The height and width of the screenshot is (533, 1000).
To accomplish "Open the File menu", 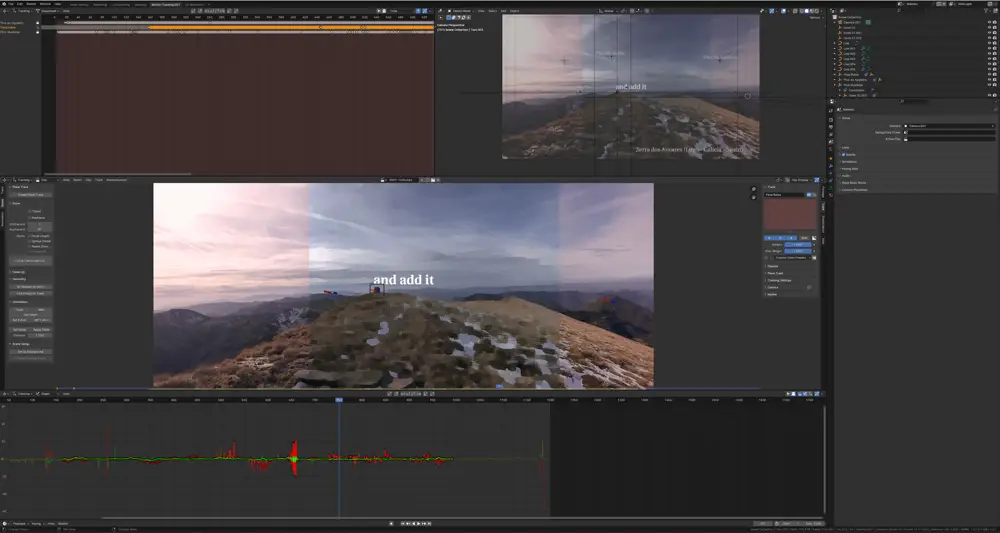I will (x=11, y=4).
